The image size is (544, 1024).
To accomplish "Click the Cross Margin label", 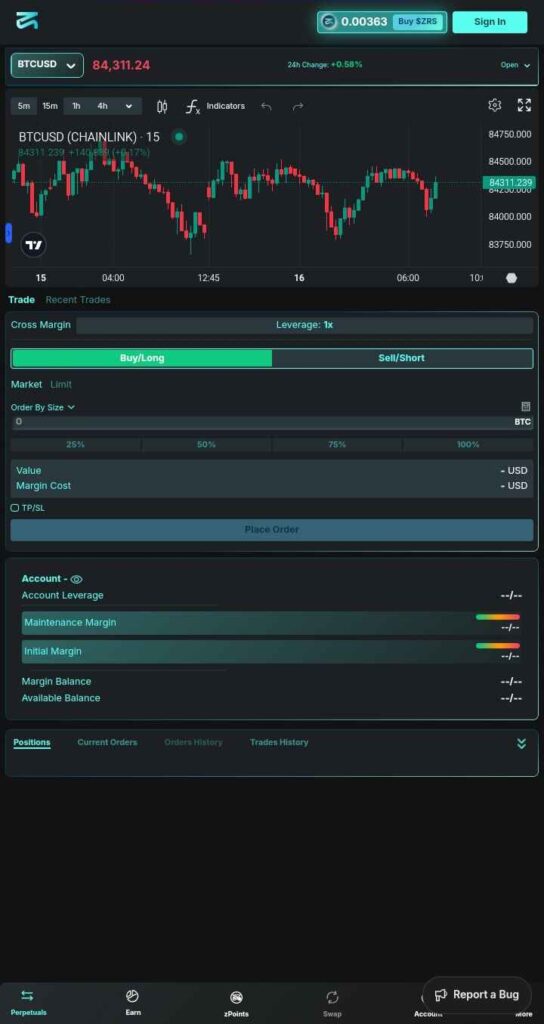I will pyautogui.click(x=40, y=325).
